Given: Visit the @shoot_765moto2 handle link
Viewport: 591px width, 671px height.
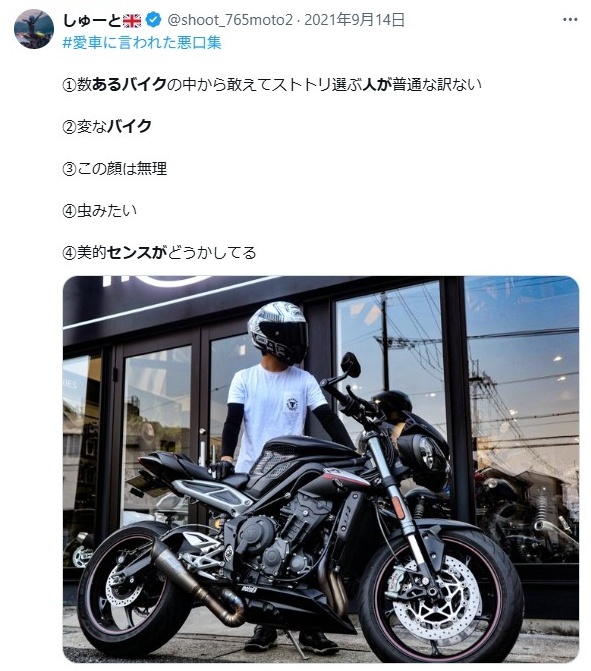Looking at the screenshot, I should [x=230, y=20].
